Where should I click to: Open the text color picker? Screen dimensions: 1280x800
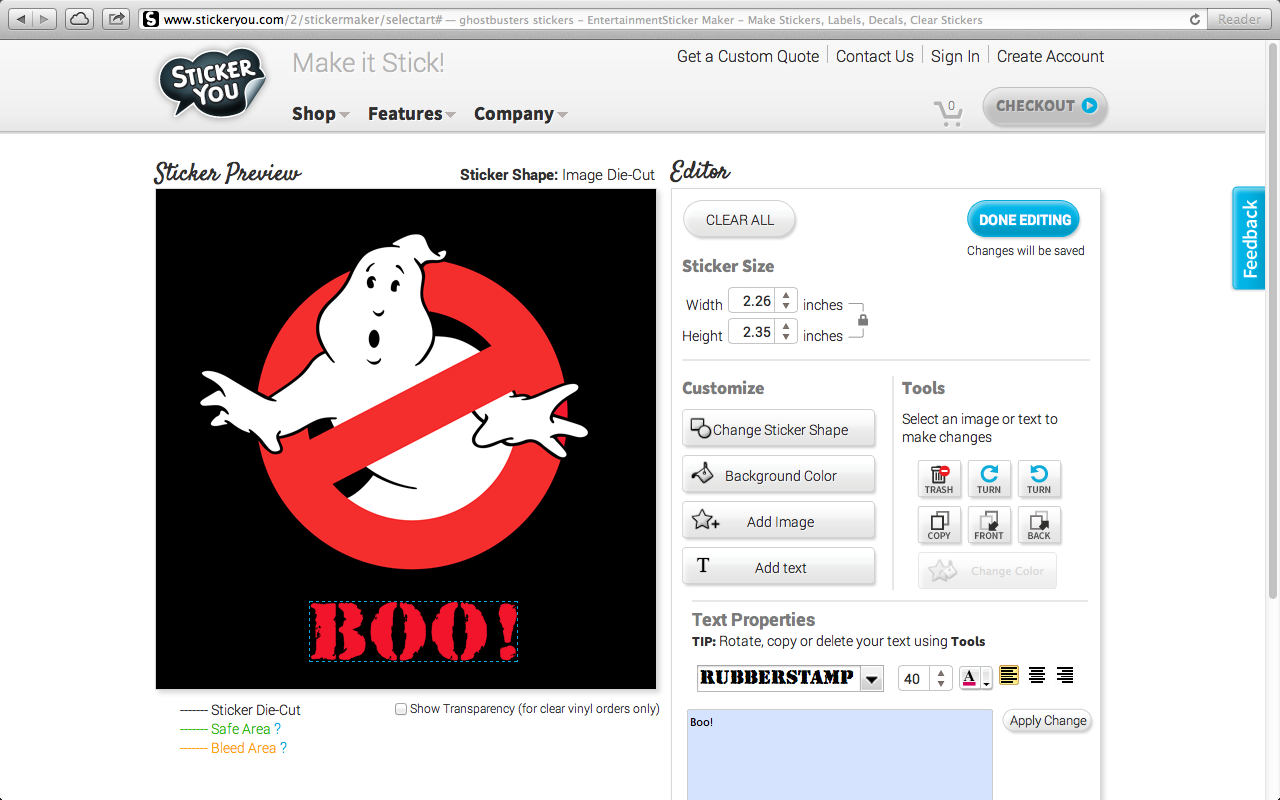(x=975, y=678)
